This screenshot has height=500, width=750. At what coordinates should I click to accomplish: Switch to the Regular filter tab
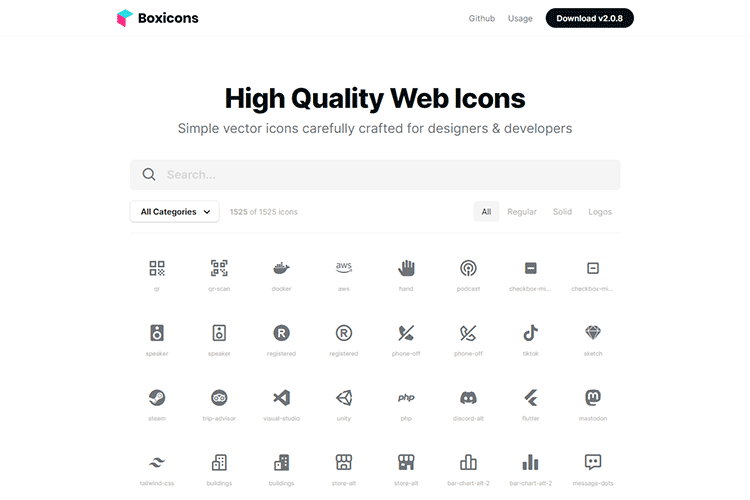[x=522, y=212]
